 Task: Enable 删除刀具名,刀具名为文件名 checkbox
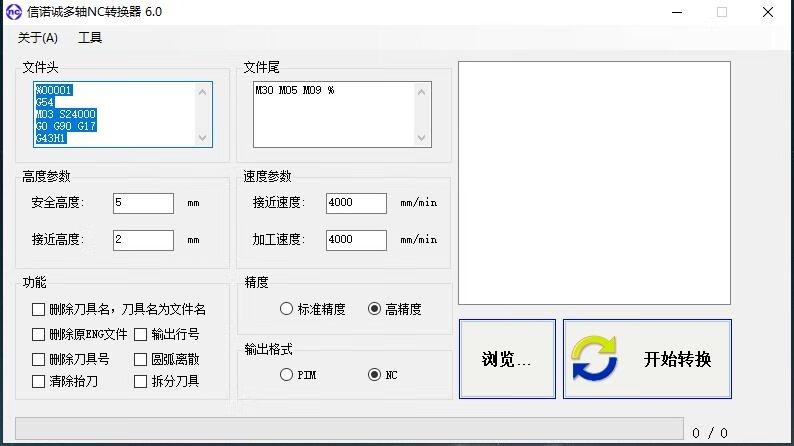click(38, 309)
